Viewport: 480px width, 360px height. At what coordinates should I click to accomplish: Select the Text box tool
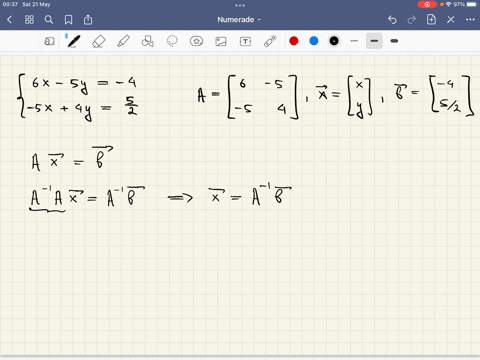[x=245, y=41]
